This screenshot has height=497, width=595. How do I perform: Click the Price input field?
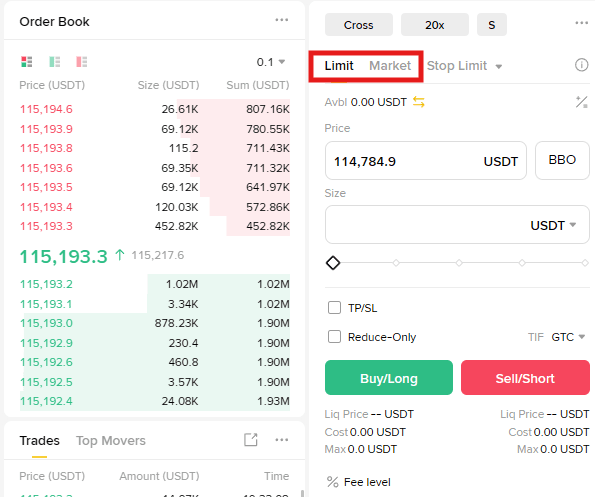point(426,161)
